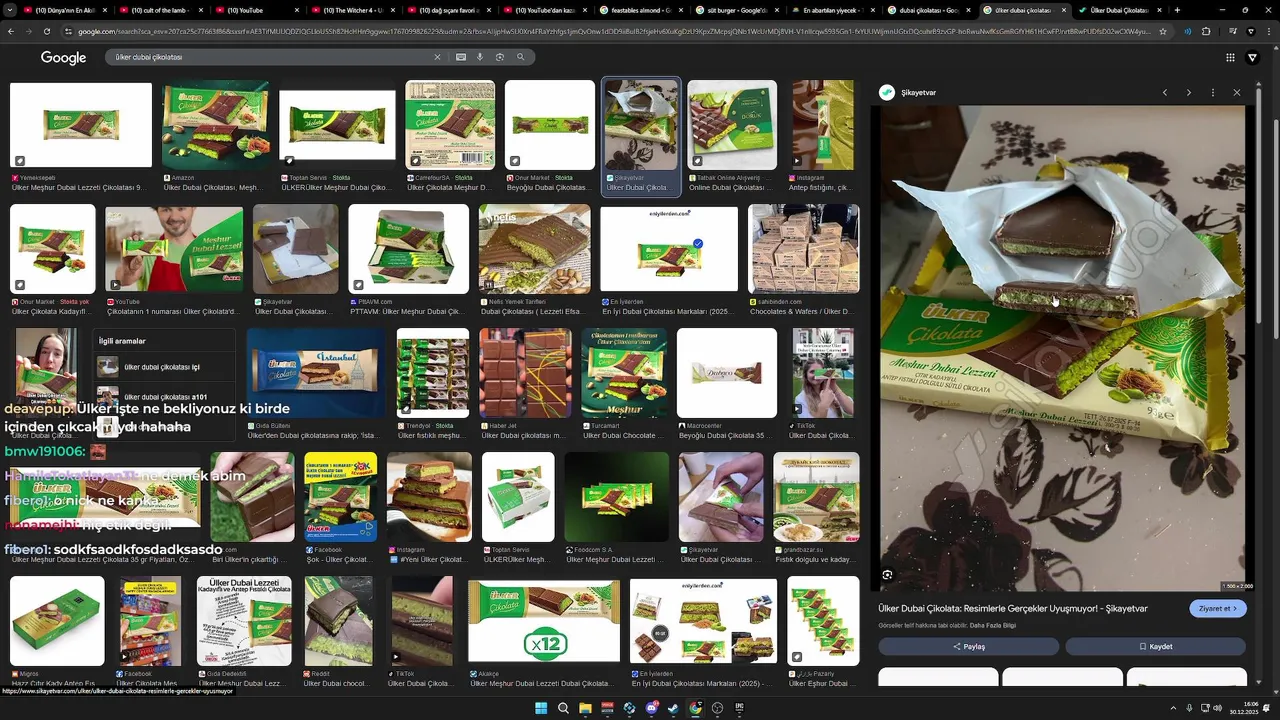
Task: Click the Paylaş share button
Action: tap(968, 647)
